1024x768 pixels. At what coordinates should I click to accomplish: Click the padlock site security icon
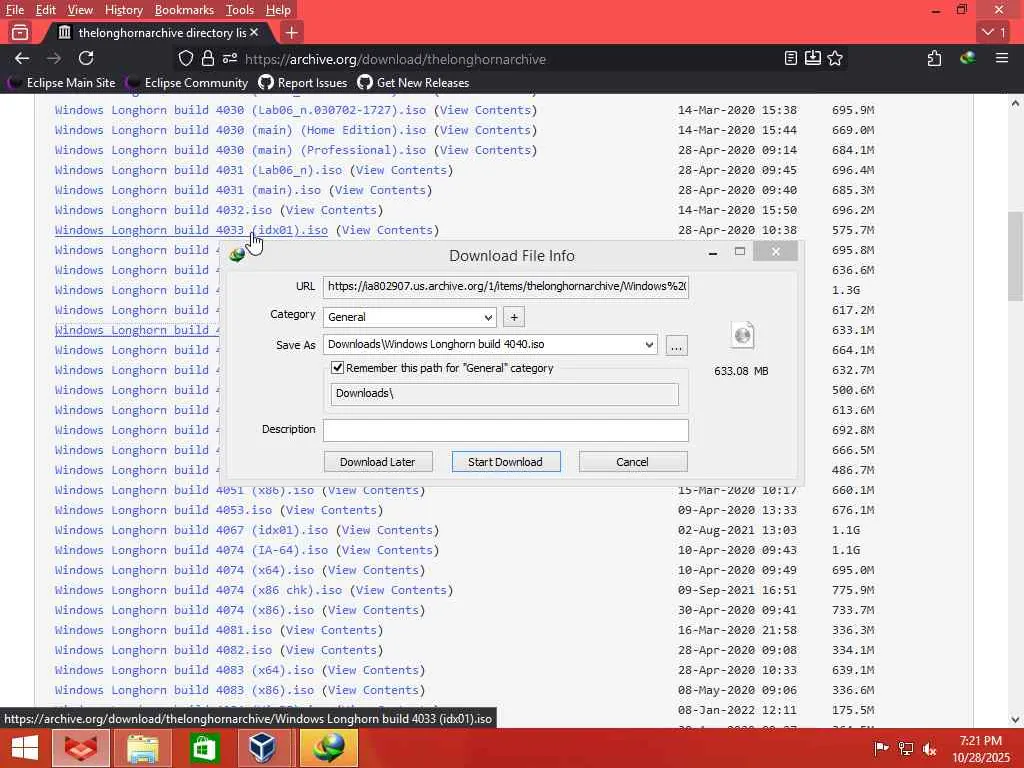pyautogui.click(x=208, y=59)
